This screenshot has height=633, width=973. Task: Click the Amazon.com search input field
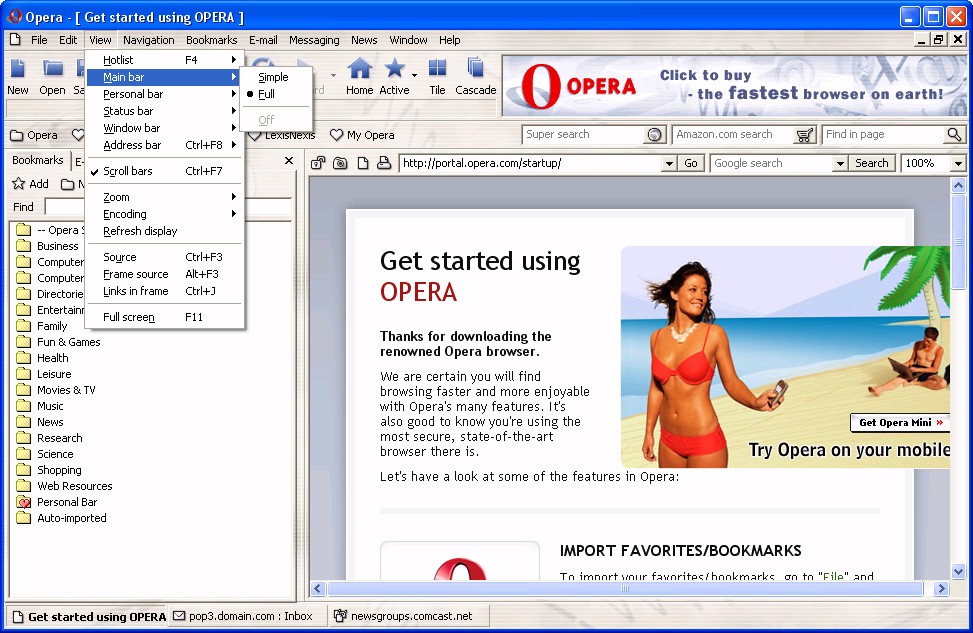click(734, 135)
